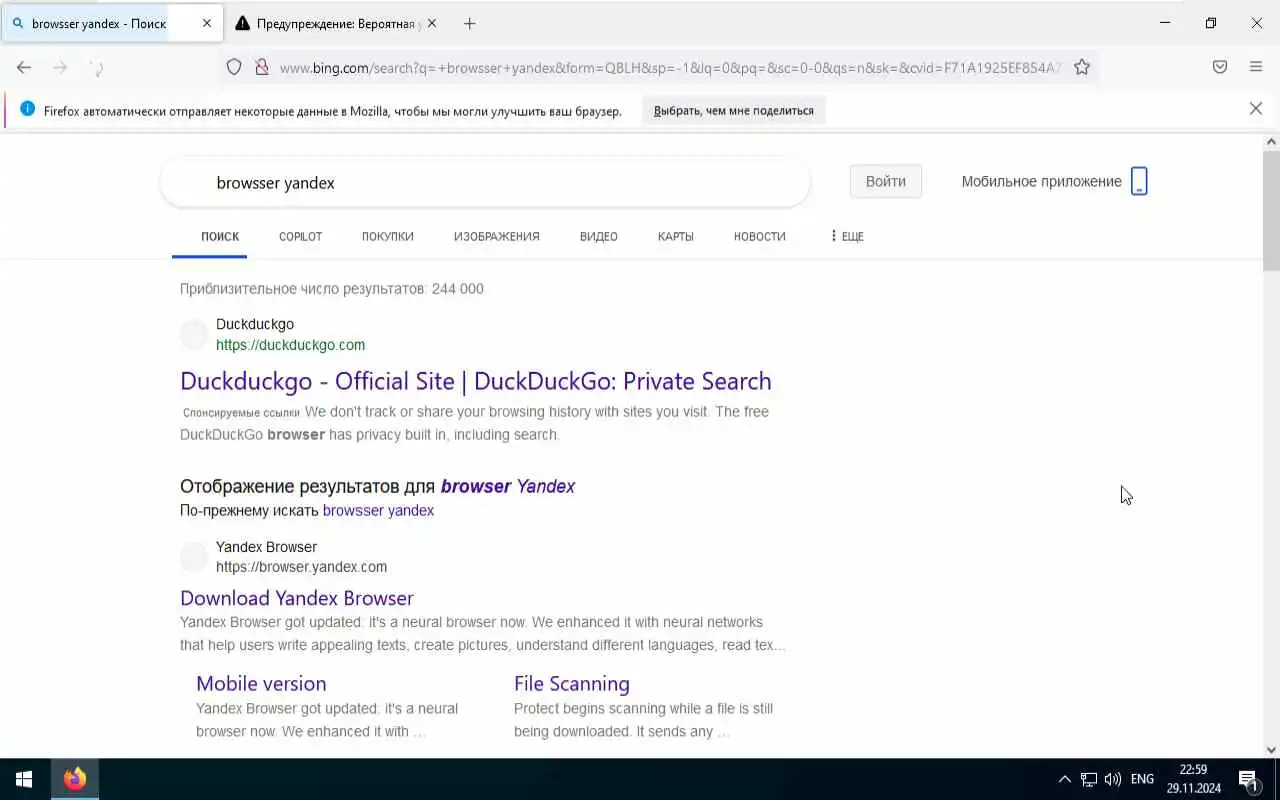The image size is (1280, 800).
Task: Click the 'Yandex Browser' site name text
Action: (x=266, y=547)
